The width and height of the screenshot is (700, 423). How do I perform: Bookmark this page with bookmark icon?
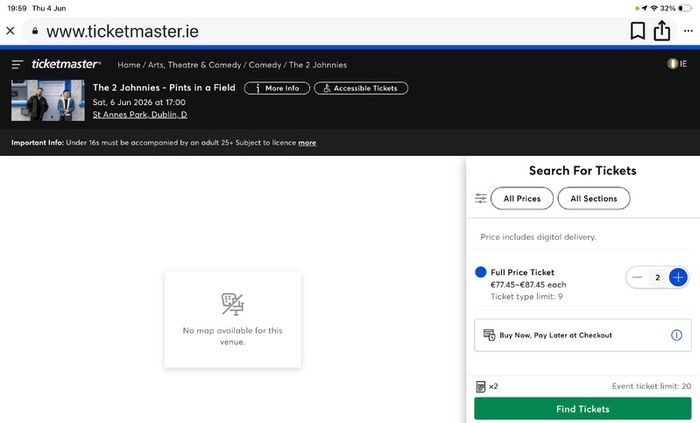click(x=638, y=31)
